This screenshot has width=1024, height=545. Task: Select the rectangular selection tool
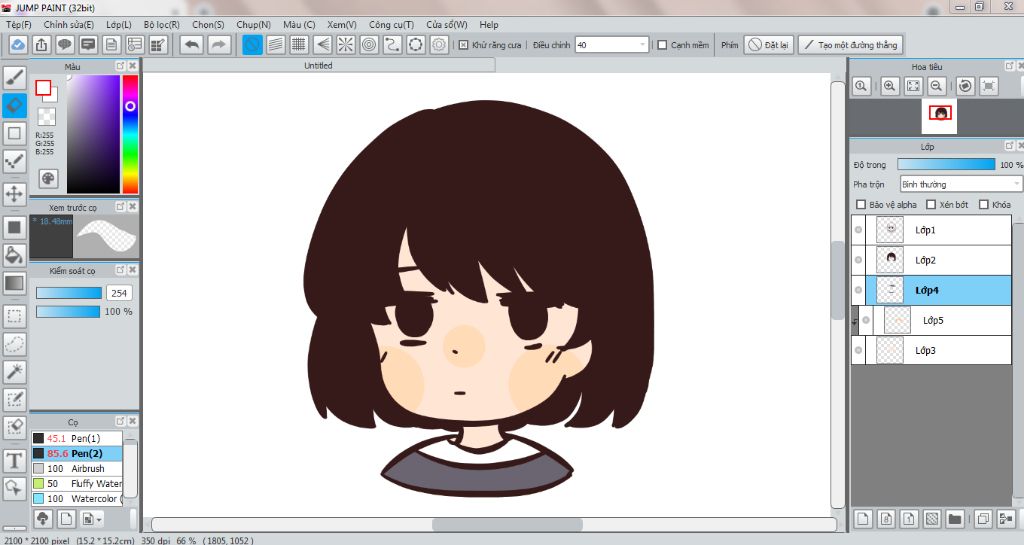pos(14,316)
